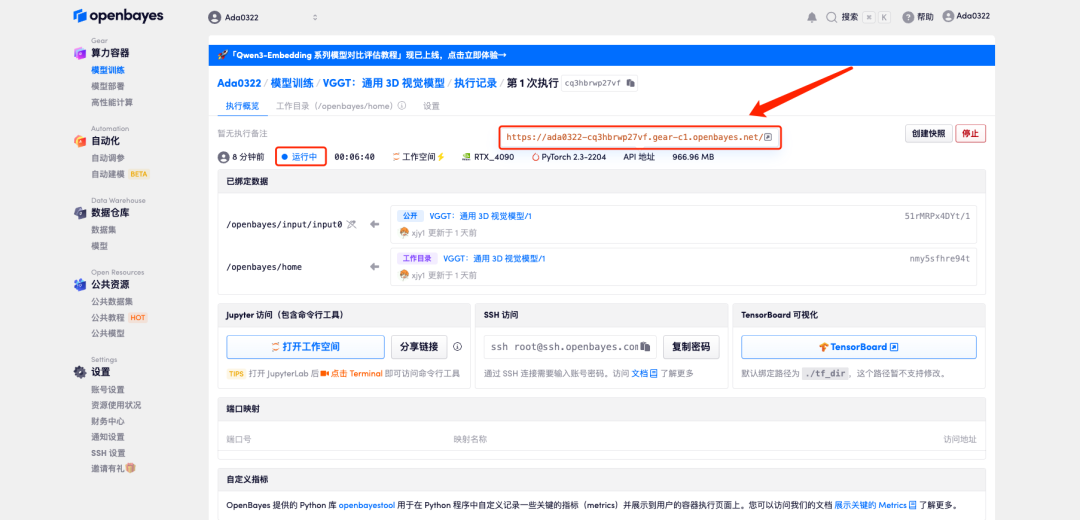
Task: Switch to the 工作目录 tab
Action: pos(341,106)
